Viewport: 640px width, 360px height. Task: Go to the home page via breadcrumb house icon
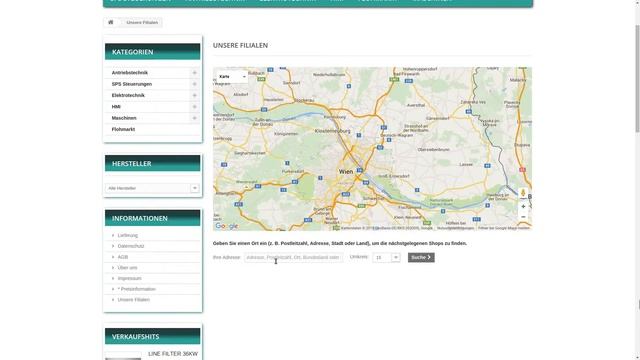click(111, 22)
